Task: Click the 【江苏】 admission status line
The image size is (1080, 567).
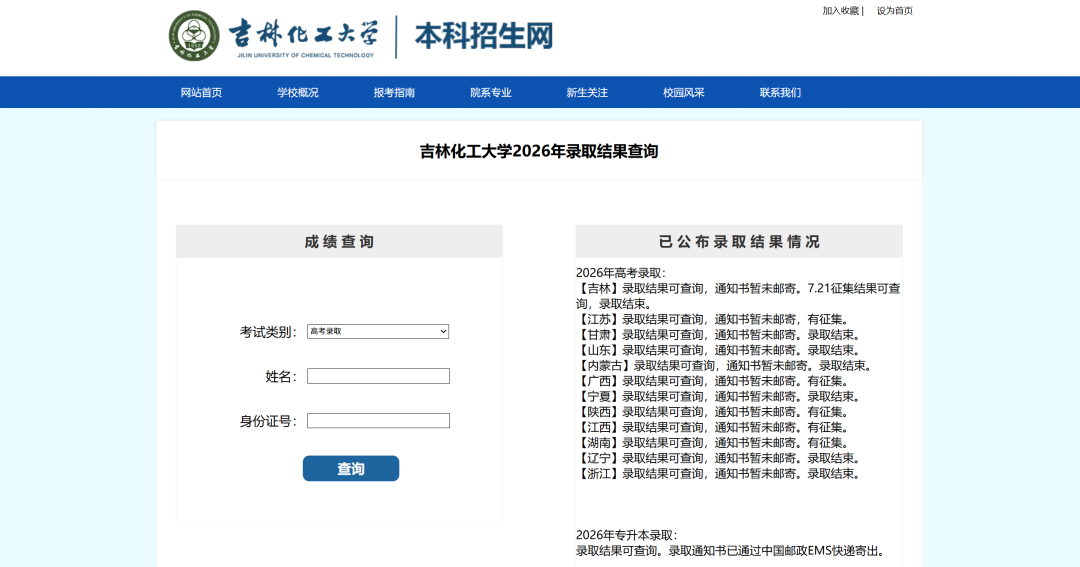Action: click(x=715, y=320)
